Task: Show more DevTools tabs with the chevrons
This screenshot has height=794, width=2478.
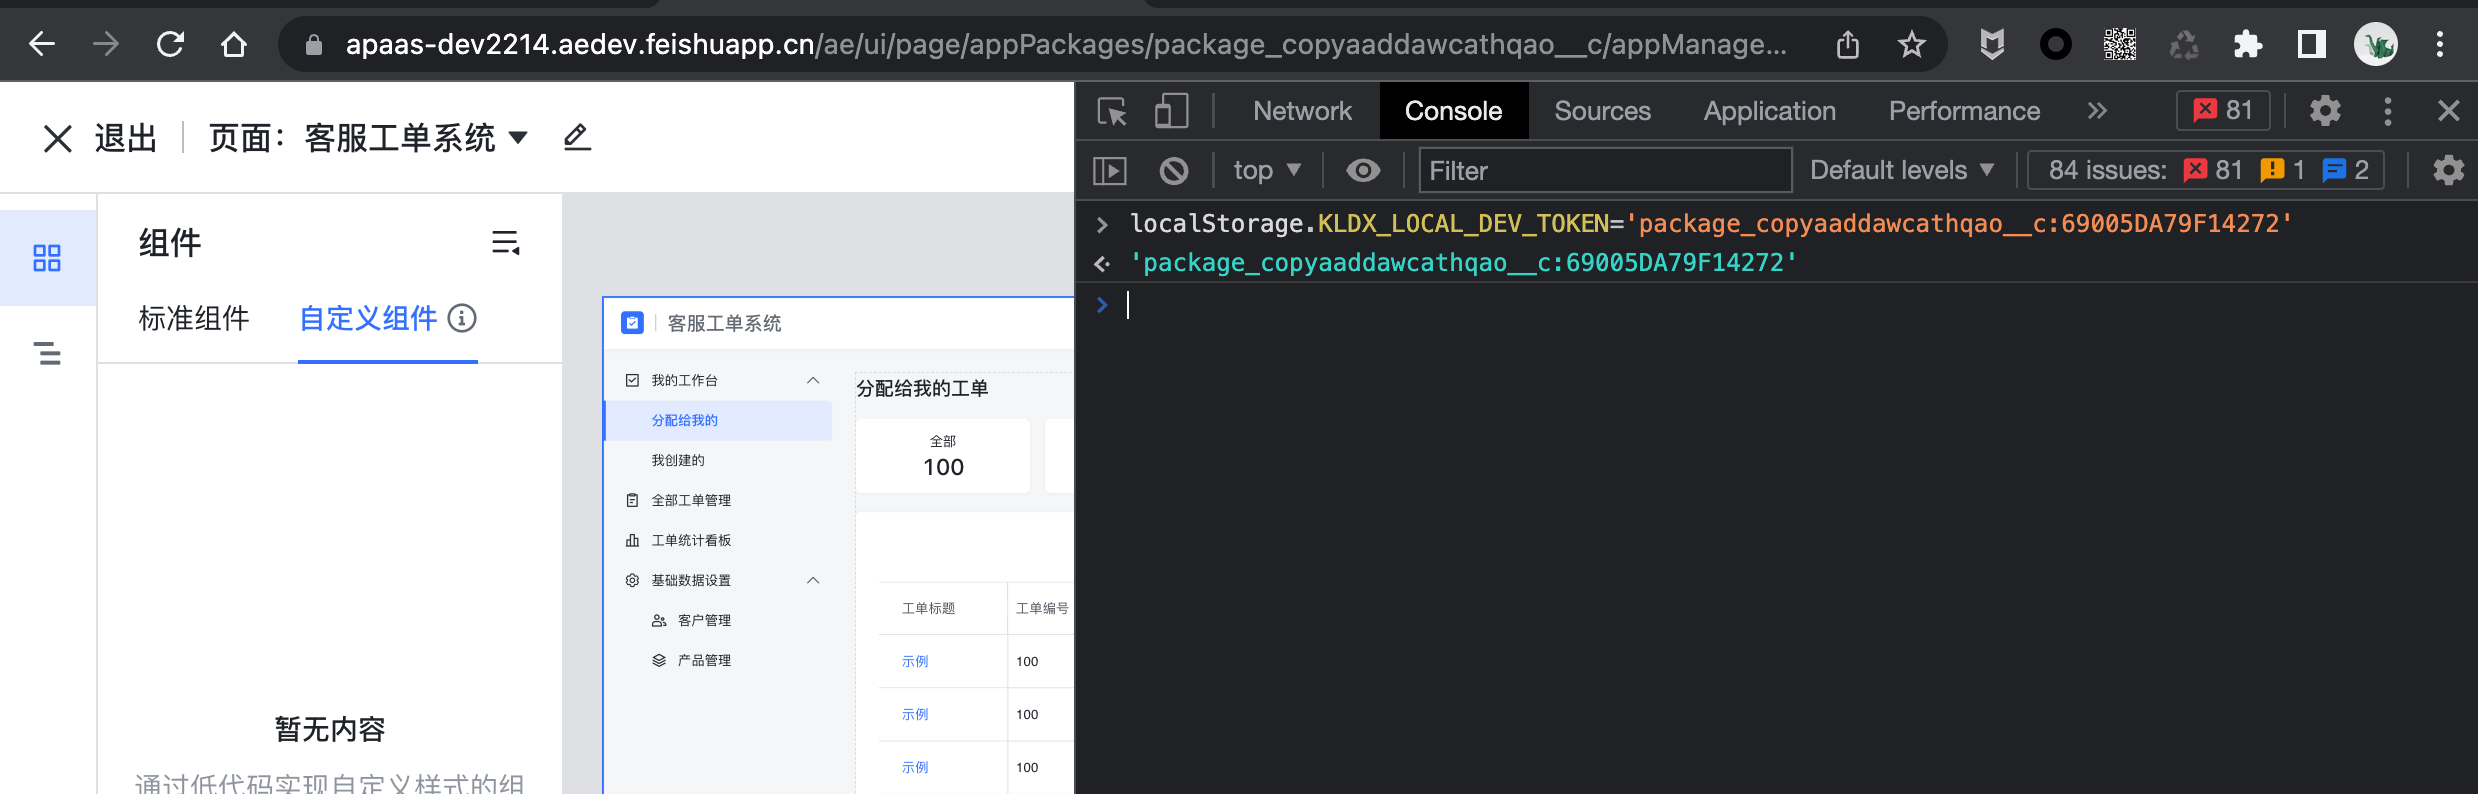Action: pyautogui.click(x=2097, y=111)
